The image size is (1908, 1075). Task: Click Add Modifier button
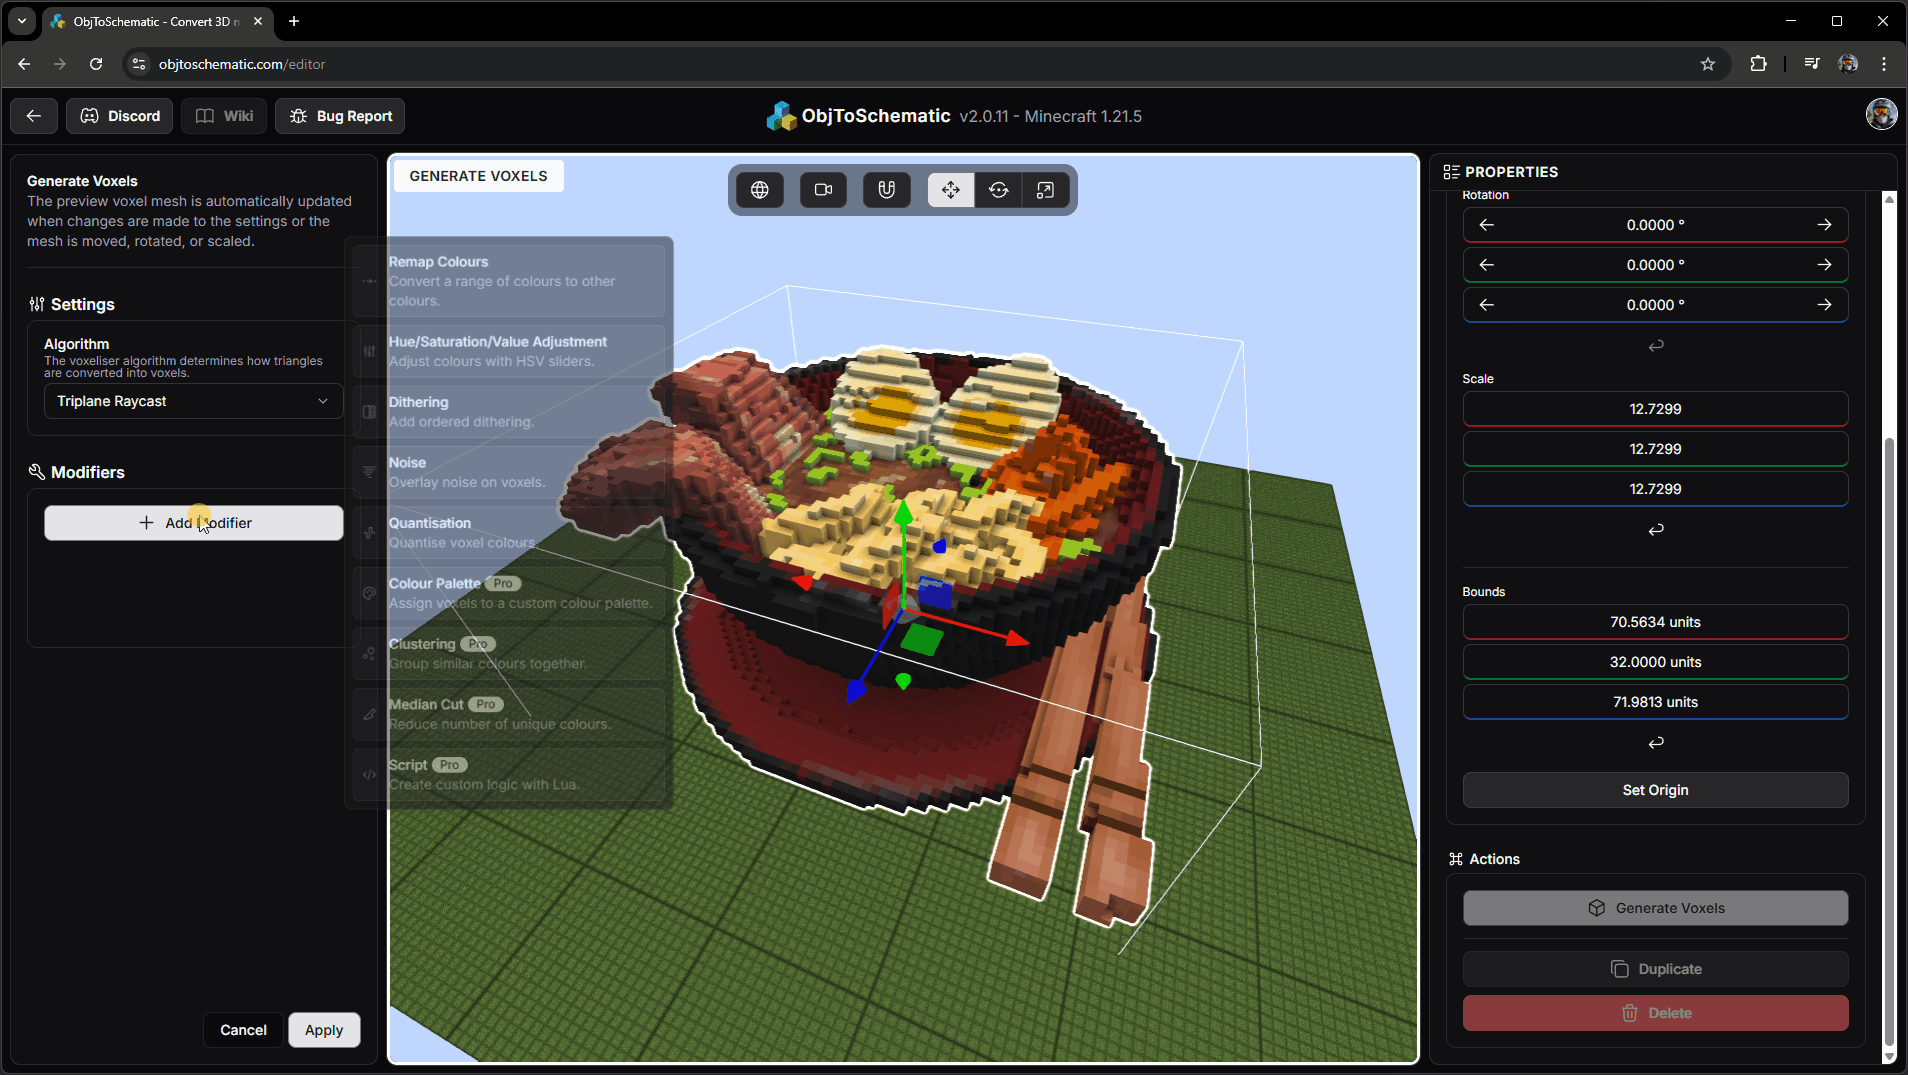click(194, 523)
